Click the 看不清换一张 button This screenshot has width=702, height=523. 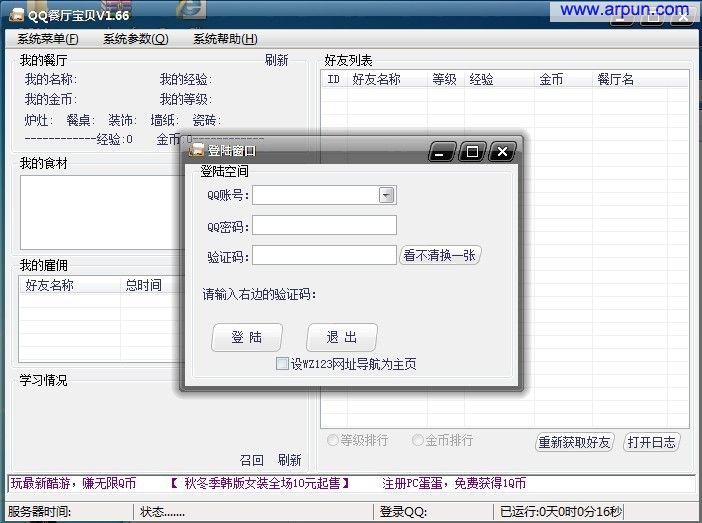click(x=440, y=255)
